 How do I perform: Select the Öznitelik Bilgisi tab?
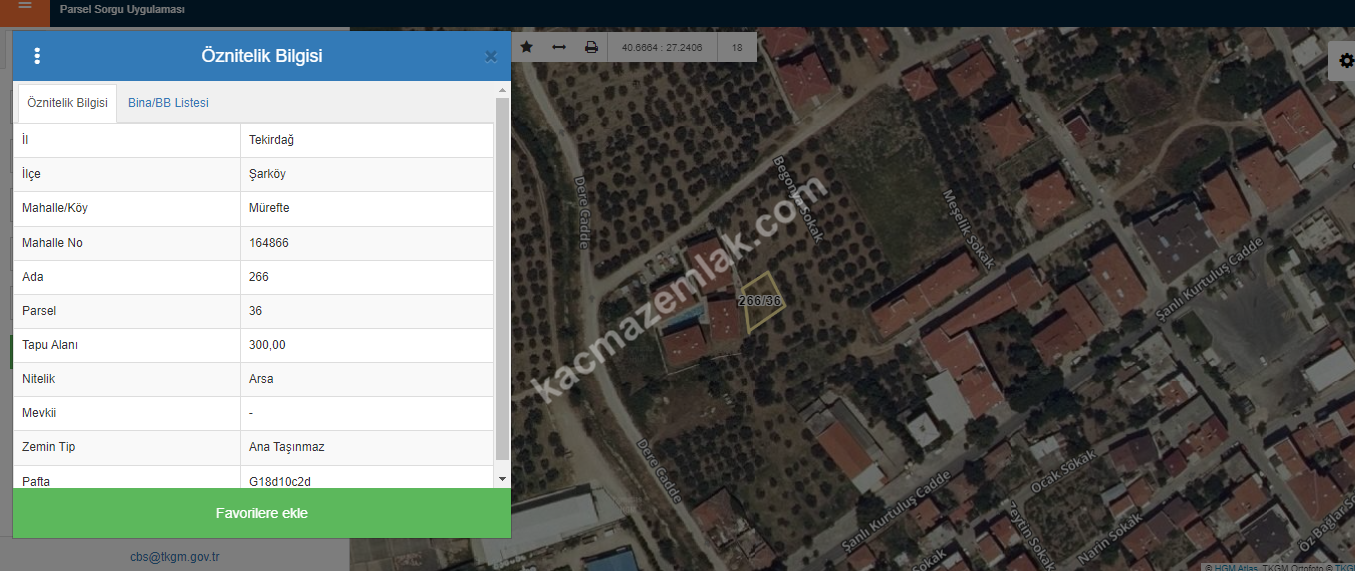pyautogui.click(x=67, y=103)
